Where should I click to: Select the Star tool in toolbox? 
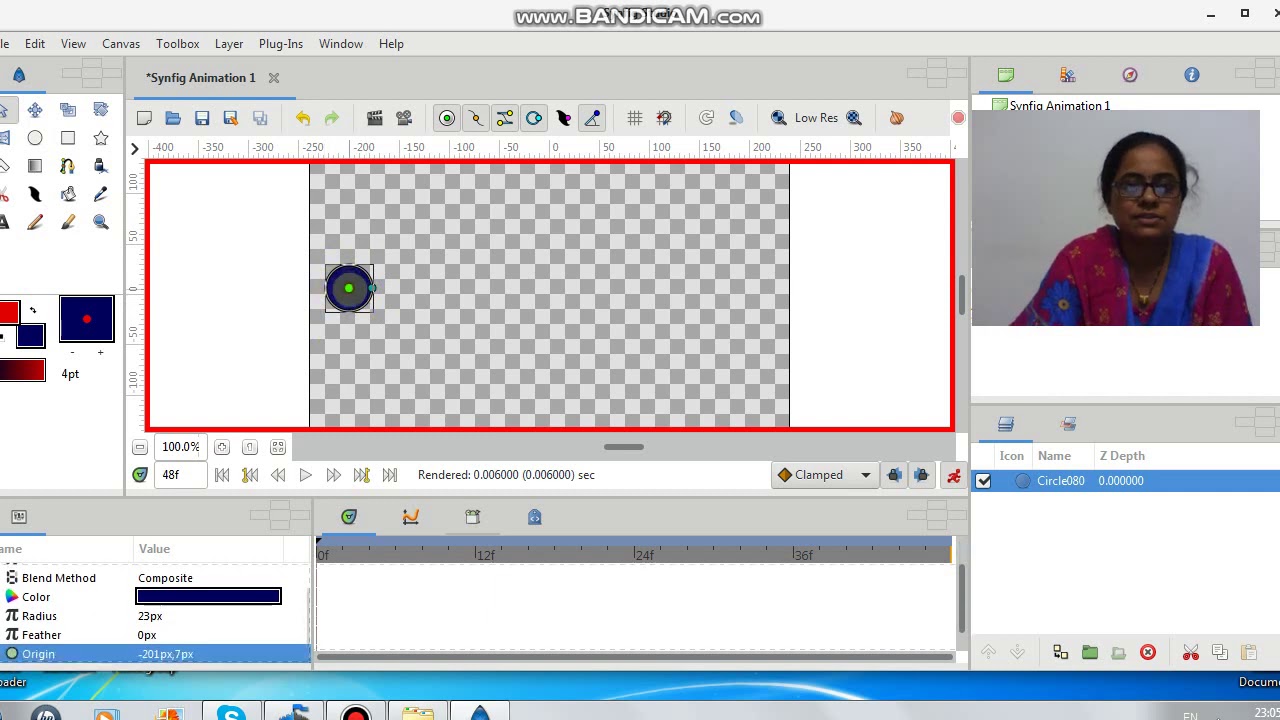[x=101, y=138]
